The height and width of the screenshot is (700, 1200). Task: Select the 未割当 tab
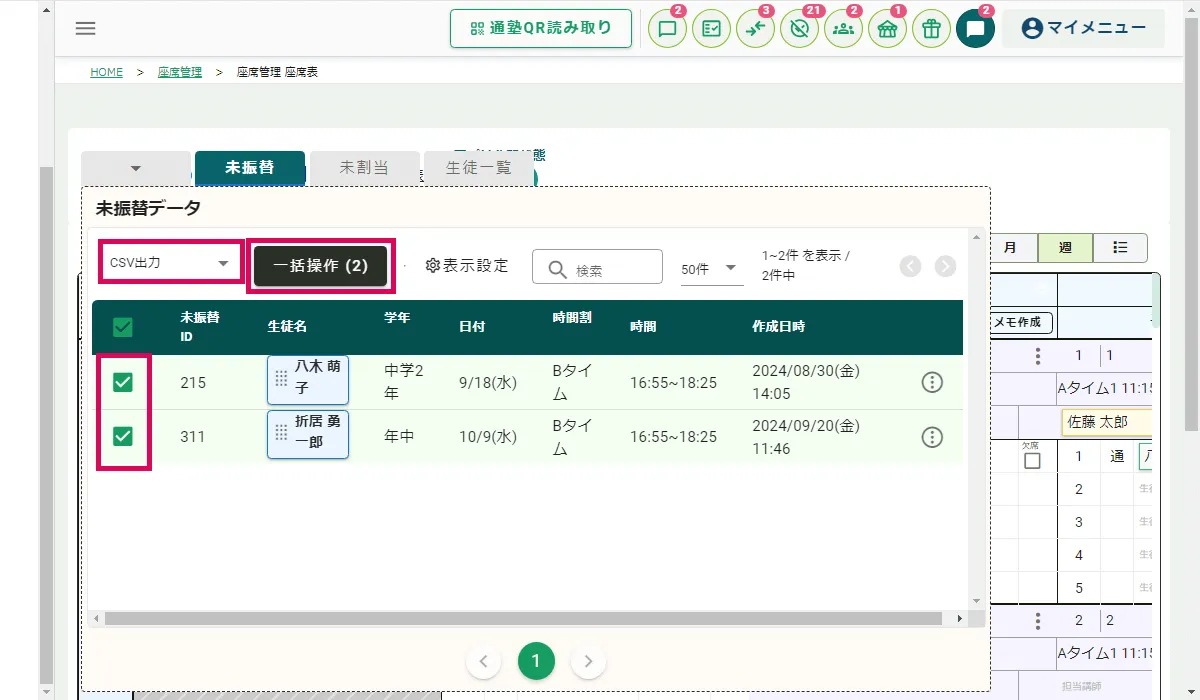tap(364, 168)
